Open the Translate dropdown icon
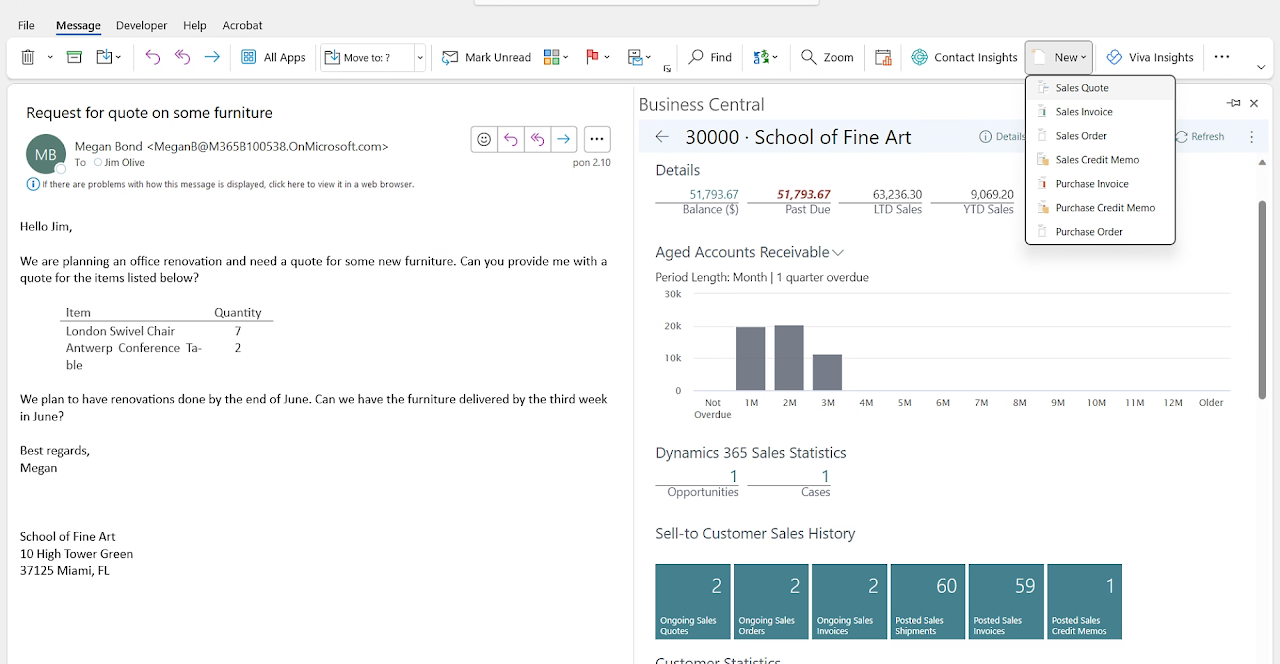The width and height of the screenshot is (1280, 664). tap(765, 57)
